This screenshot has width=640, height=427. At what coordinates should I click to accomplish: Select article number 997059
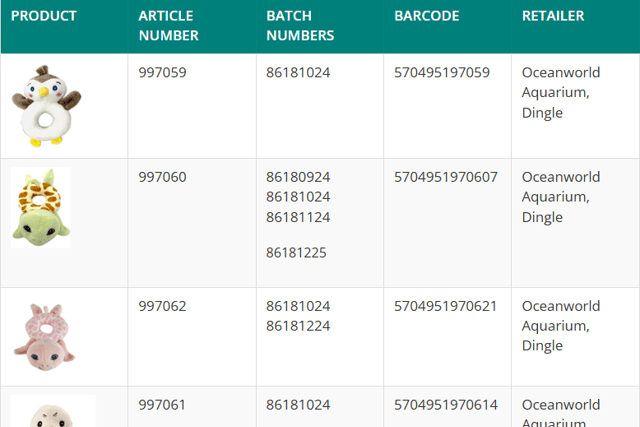click(162, 72)
